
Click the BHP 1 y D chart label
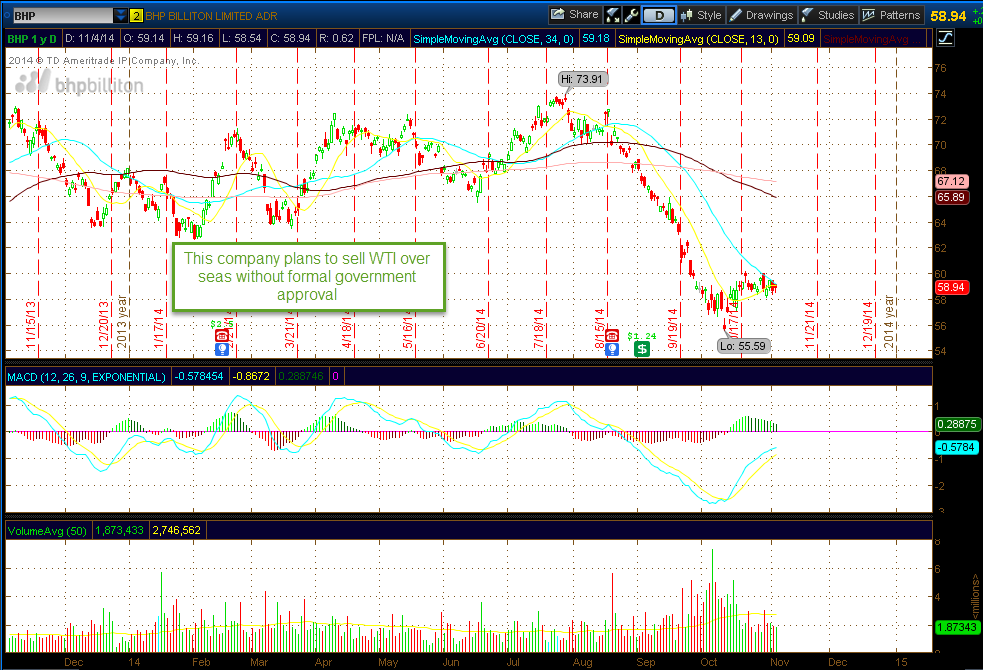click(x=31, y=39)
